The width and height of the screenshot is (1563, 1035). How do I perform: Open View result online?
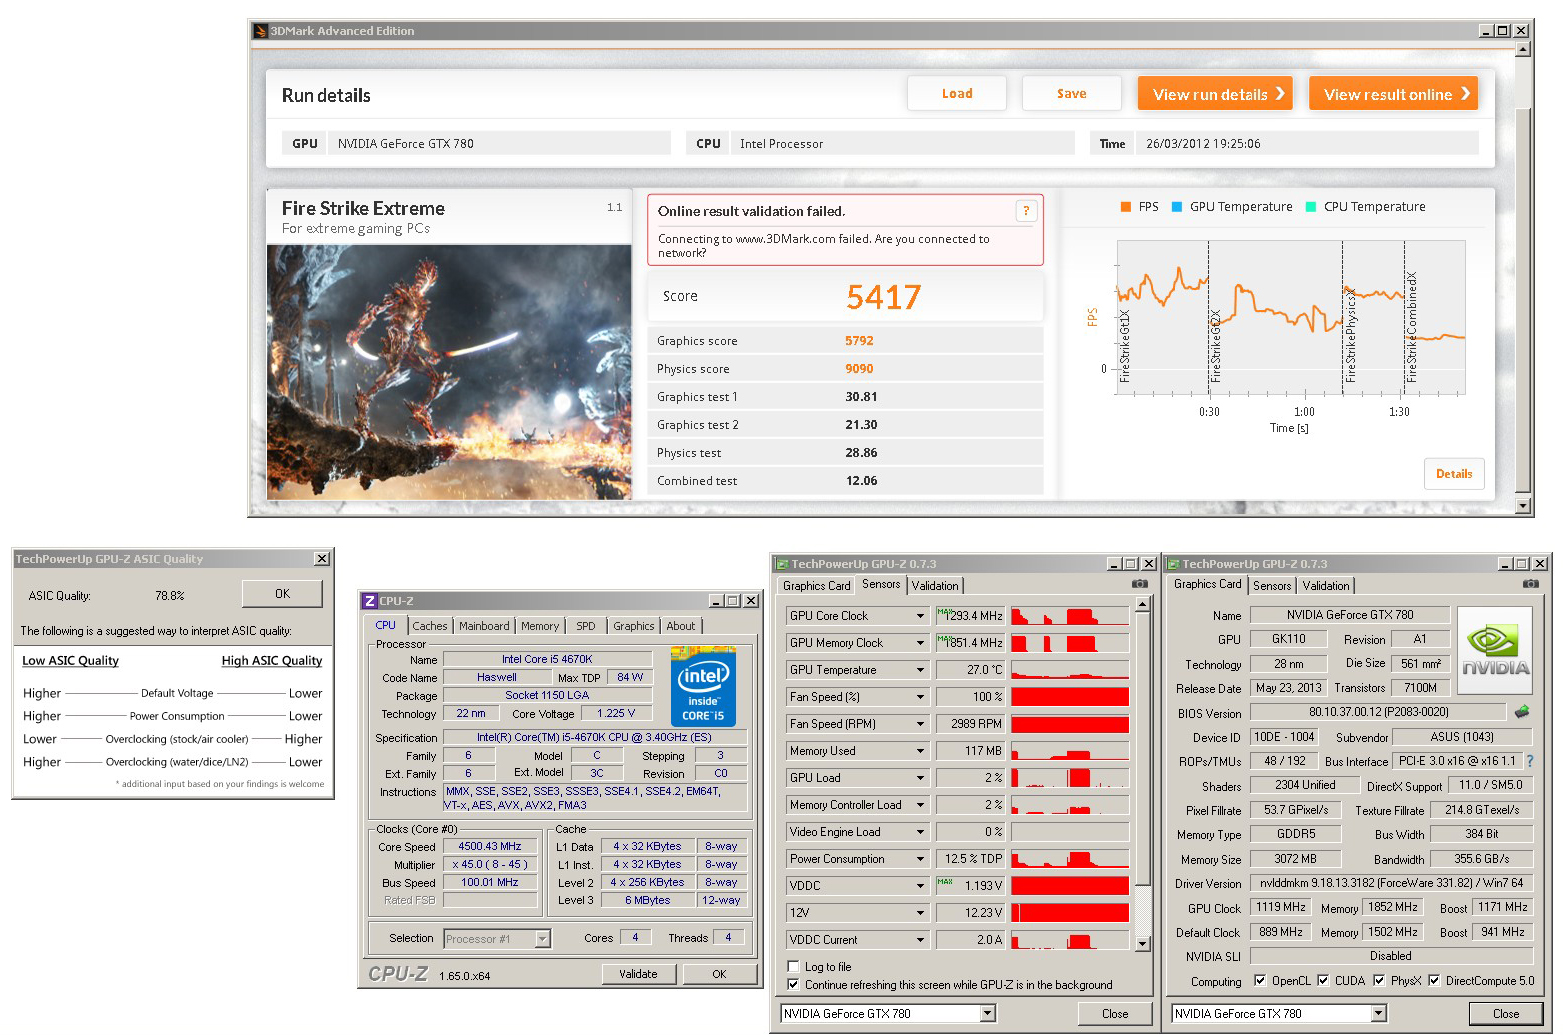tap(1393, 94)
